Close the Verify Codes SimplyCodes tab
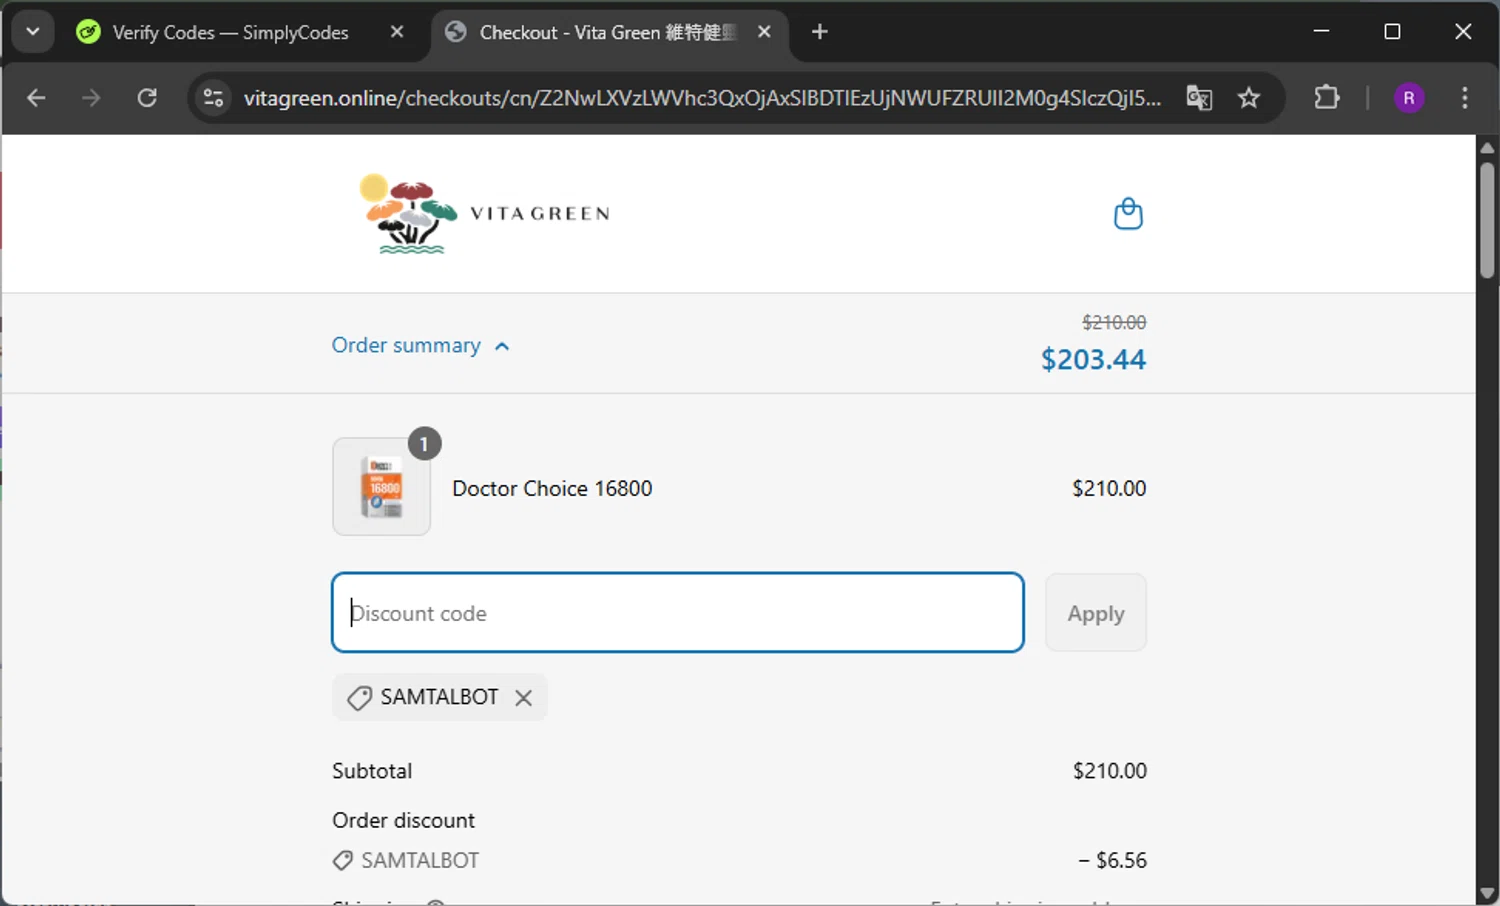The height and width of the screenshot is (906, 1500). click(397, 32)
